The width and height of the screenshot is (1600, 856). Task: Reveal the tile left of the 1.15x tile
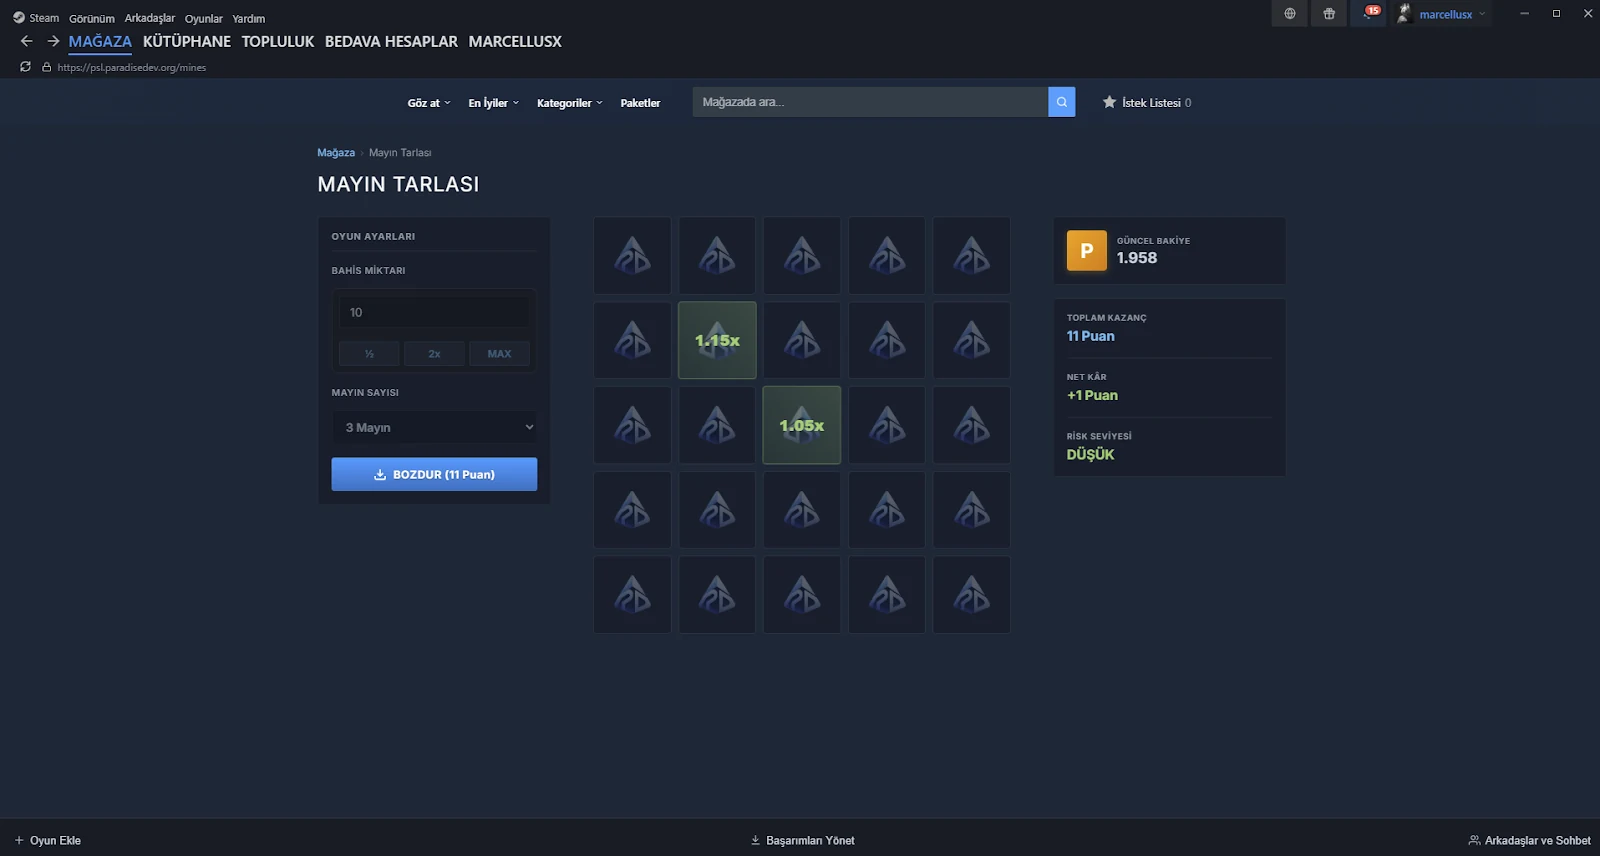click(x=632, y=340)
